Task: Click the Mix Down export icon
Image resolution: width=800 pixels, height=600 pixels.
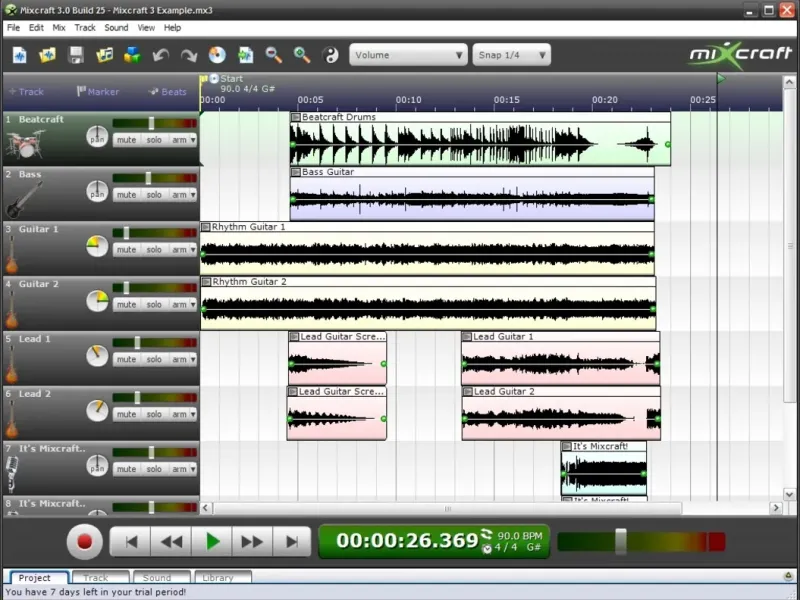Action: [x=245, y=55]
